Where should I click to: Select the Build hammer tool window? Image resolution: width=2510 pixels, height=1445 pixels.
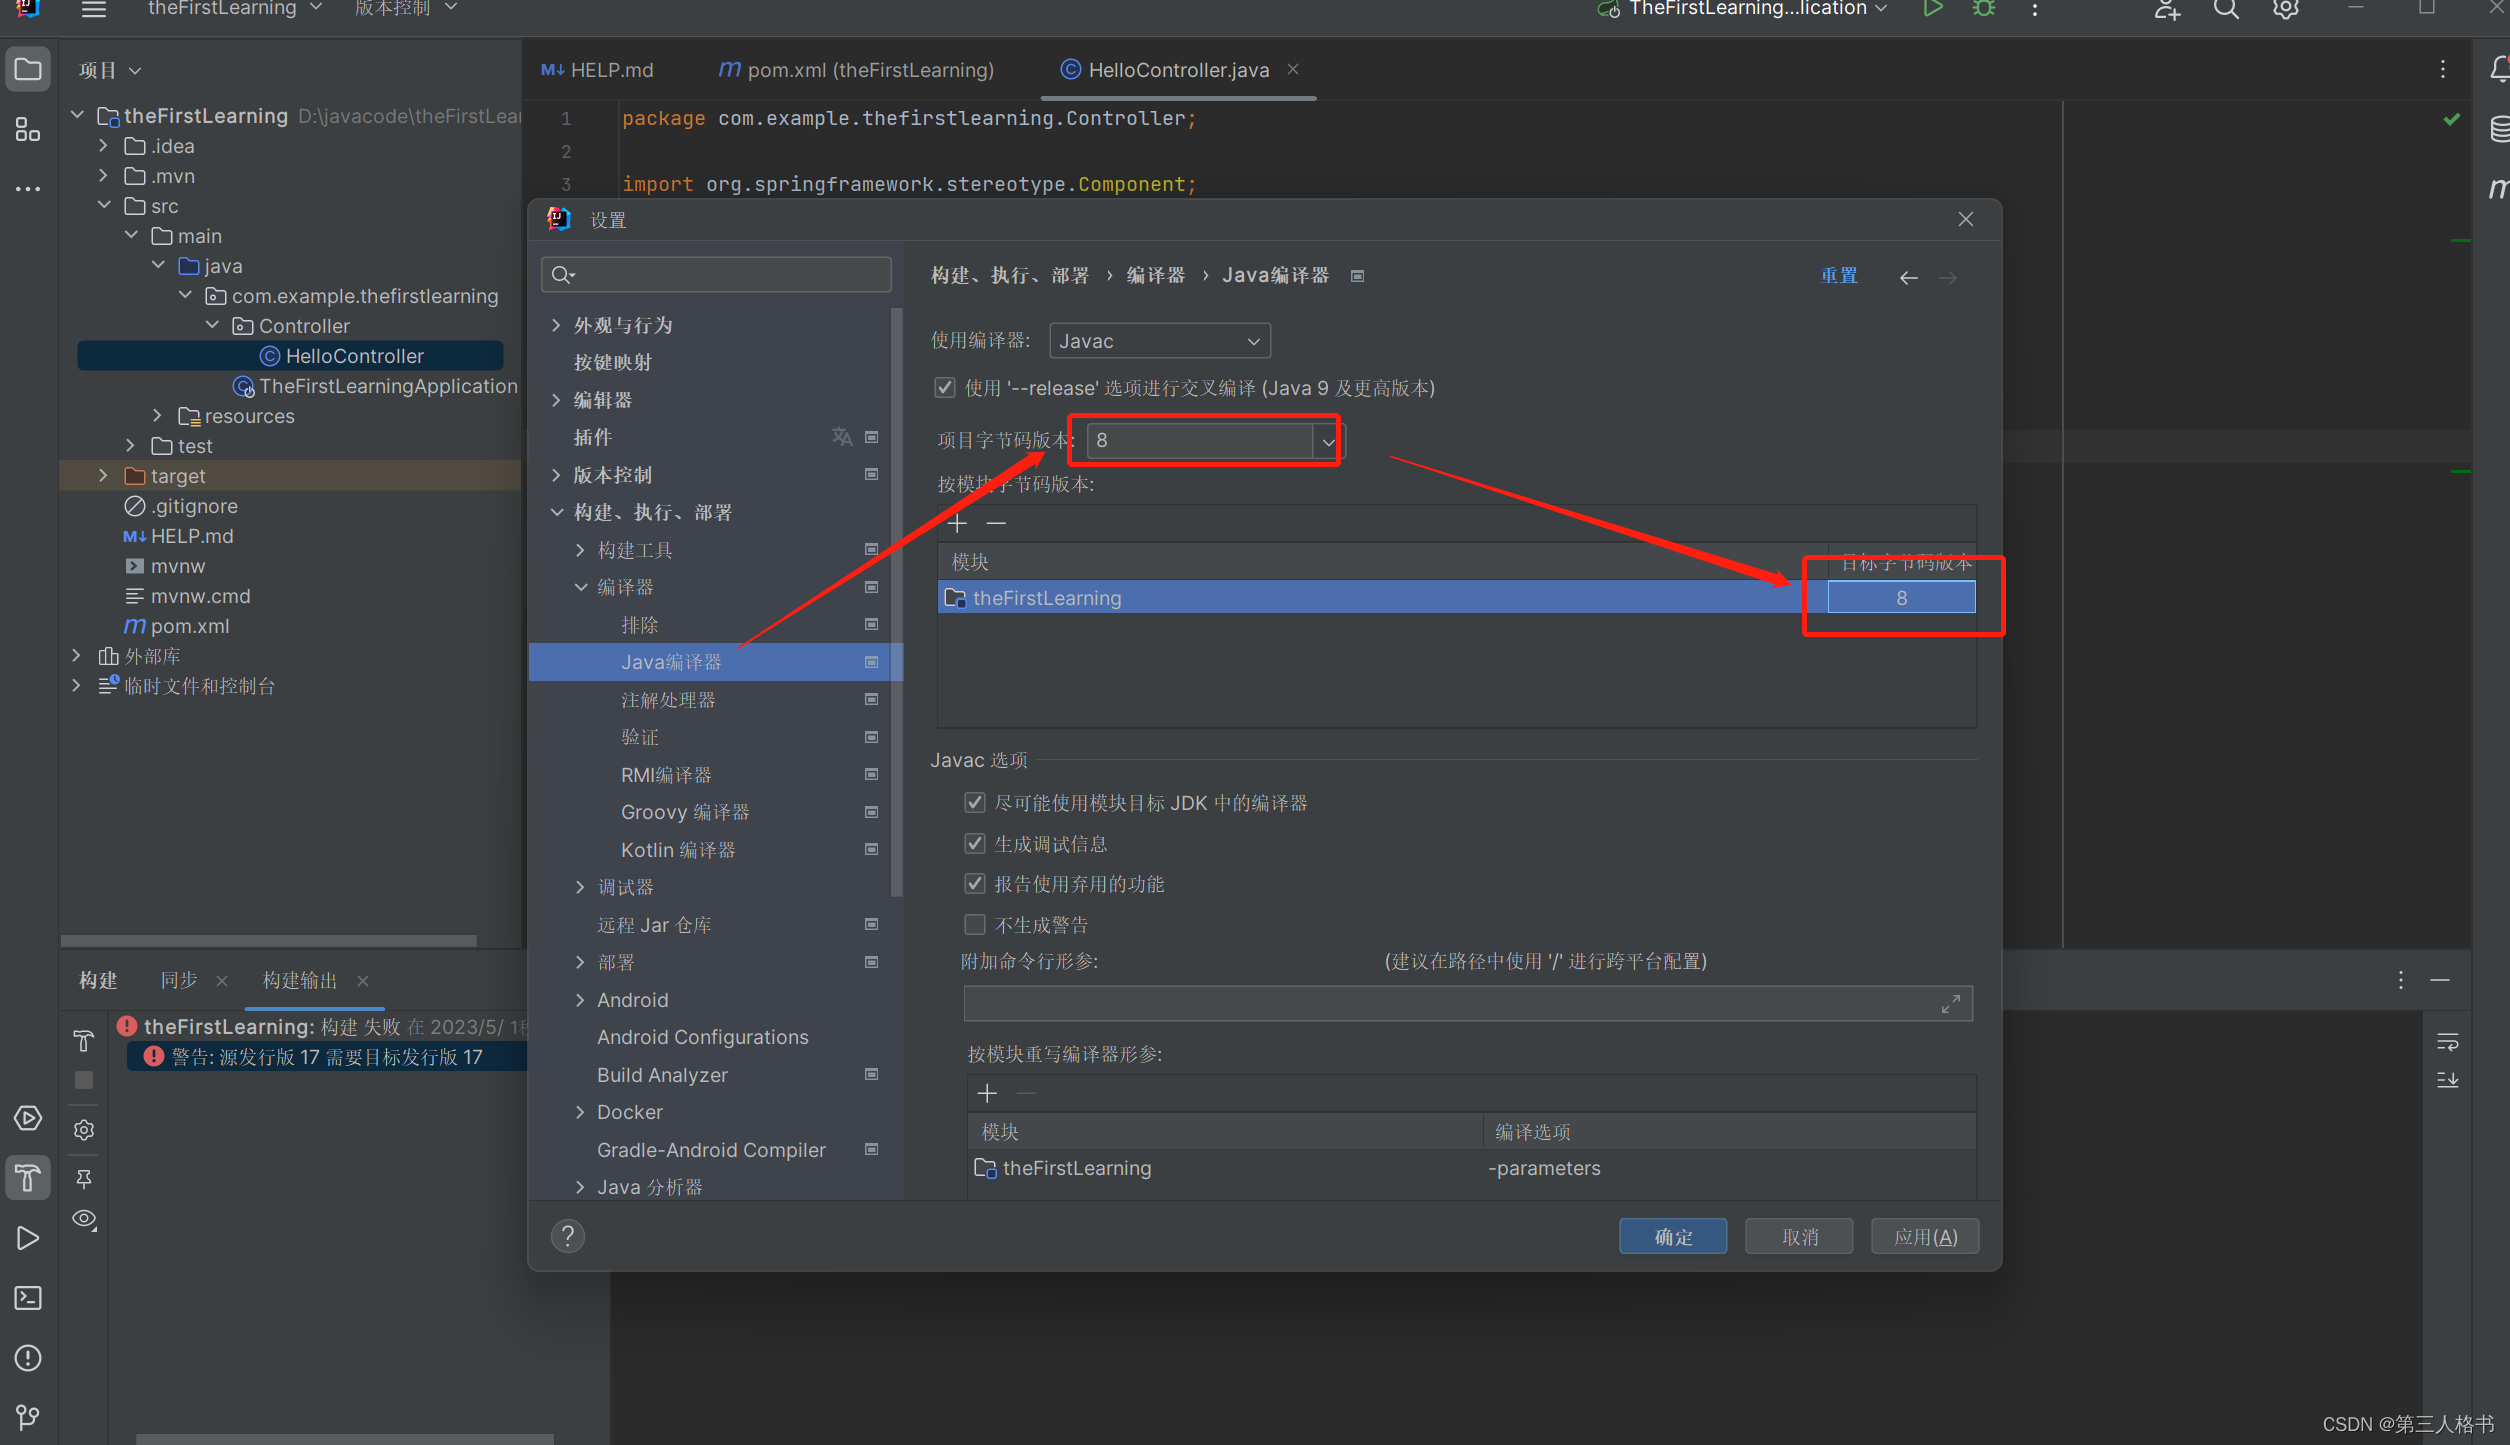coord(28,1178)
